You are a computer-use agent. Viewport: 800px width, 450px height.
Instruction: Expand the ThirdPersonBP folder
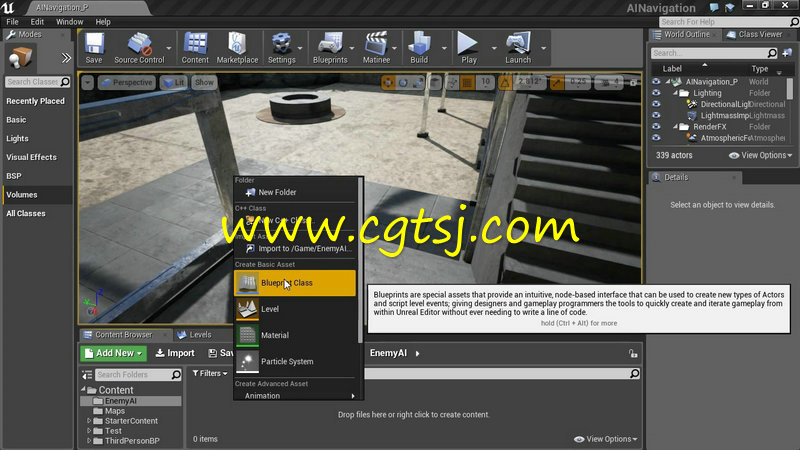89,441
